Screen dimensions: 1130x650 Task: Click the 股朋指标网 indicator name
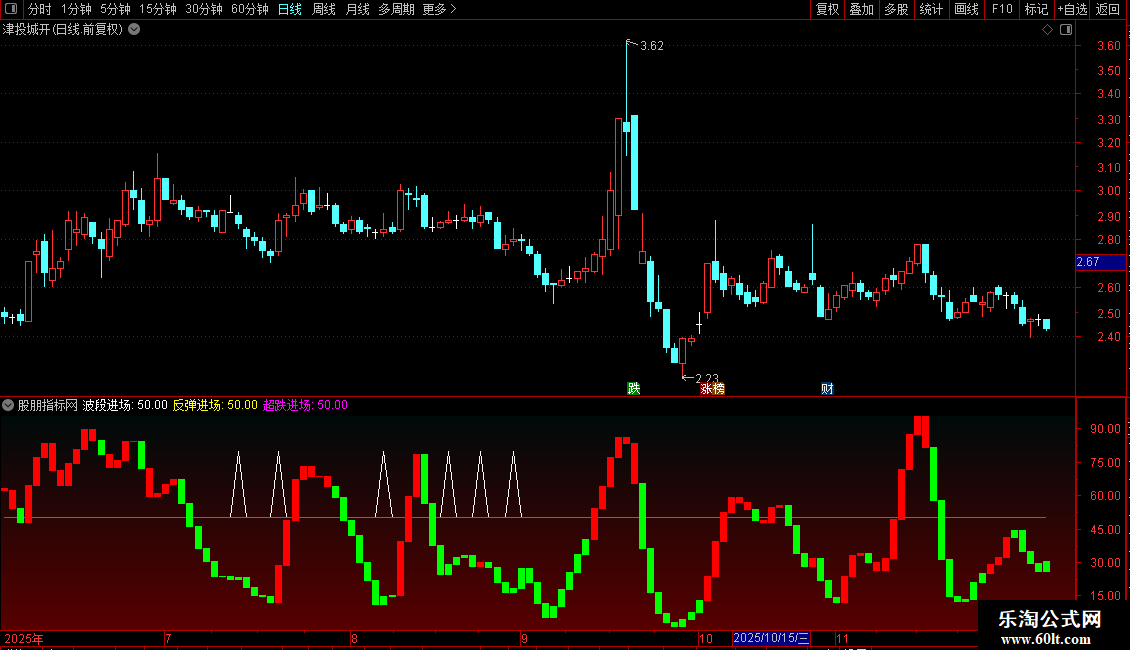pos(48,405)
